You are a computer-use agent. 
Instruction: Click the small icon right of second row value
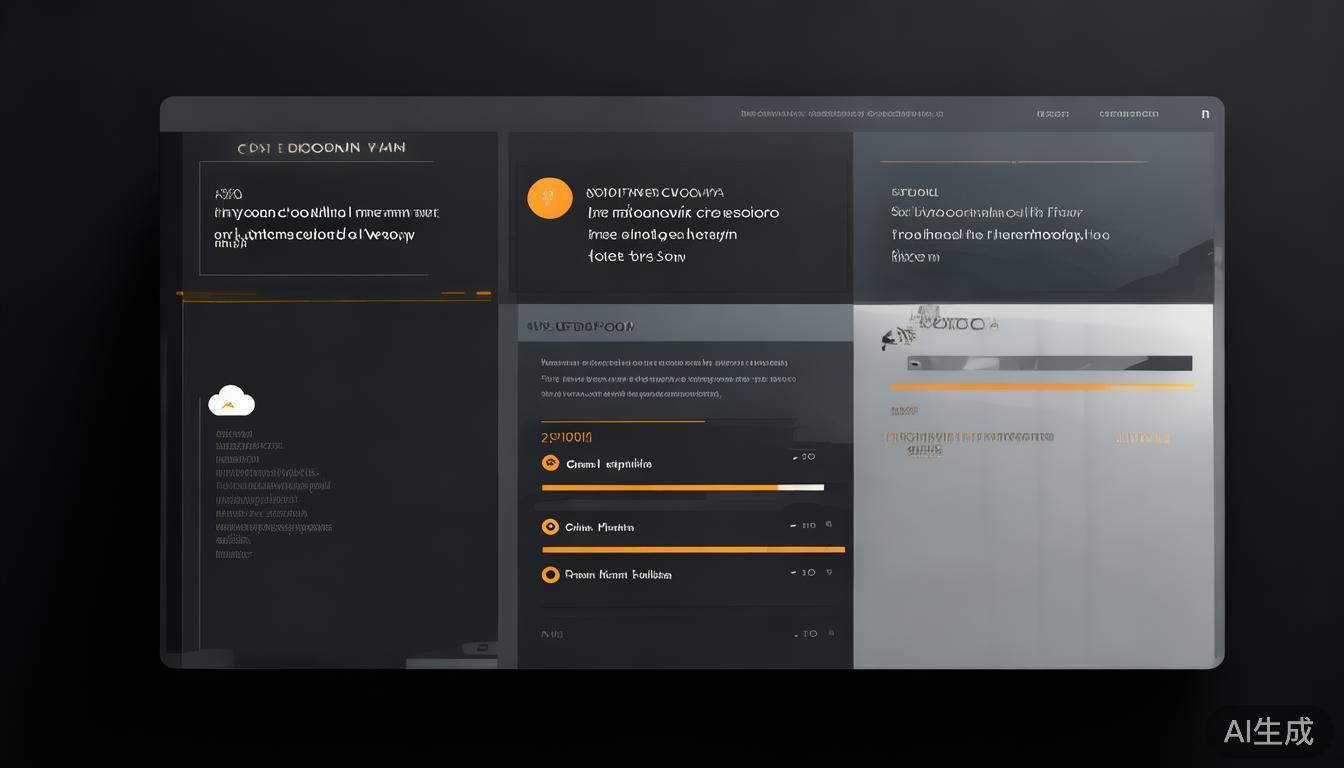(829, 525)
